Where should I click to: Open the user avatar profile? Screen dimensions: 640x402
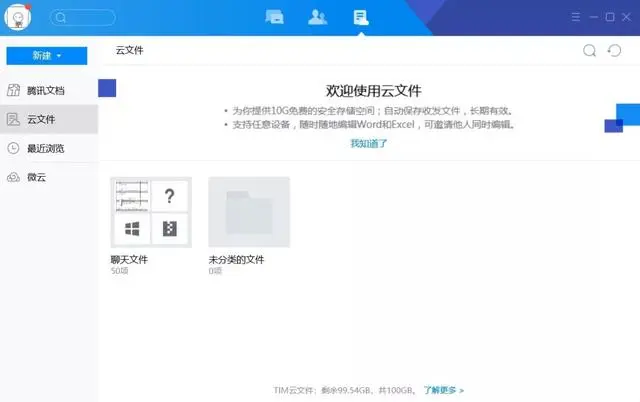pos(17,18)
